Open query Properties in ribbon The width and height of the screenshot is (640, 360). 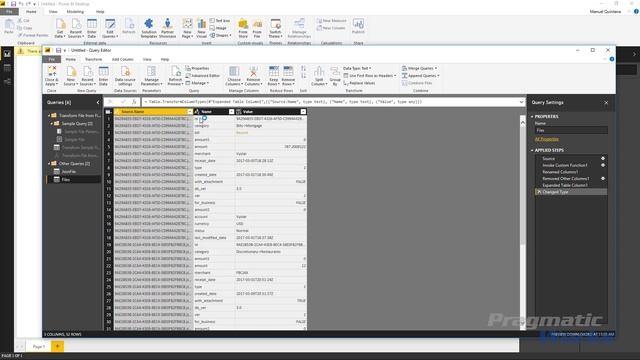[197, 68]
